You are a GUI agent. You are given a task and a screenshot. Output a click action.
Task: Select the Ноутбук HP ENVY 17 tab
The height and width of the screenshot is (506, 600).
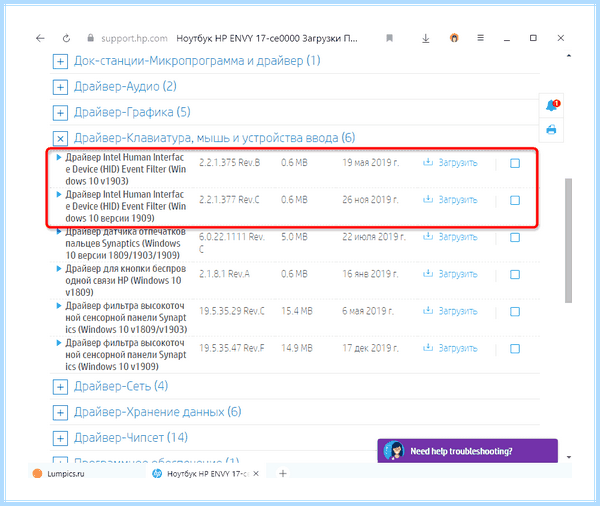[207, 473]
